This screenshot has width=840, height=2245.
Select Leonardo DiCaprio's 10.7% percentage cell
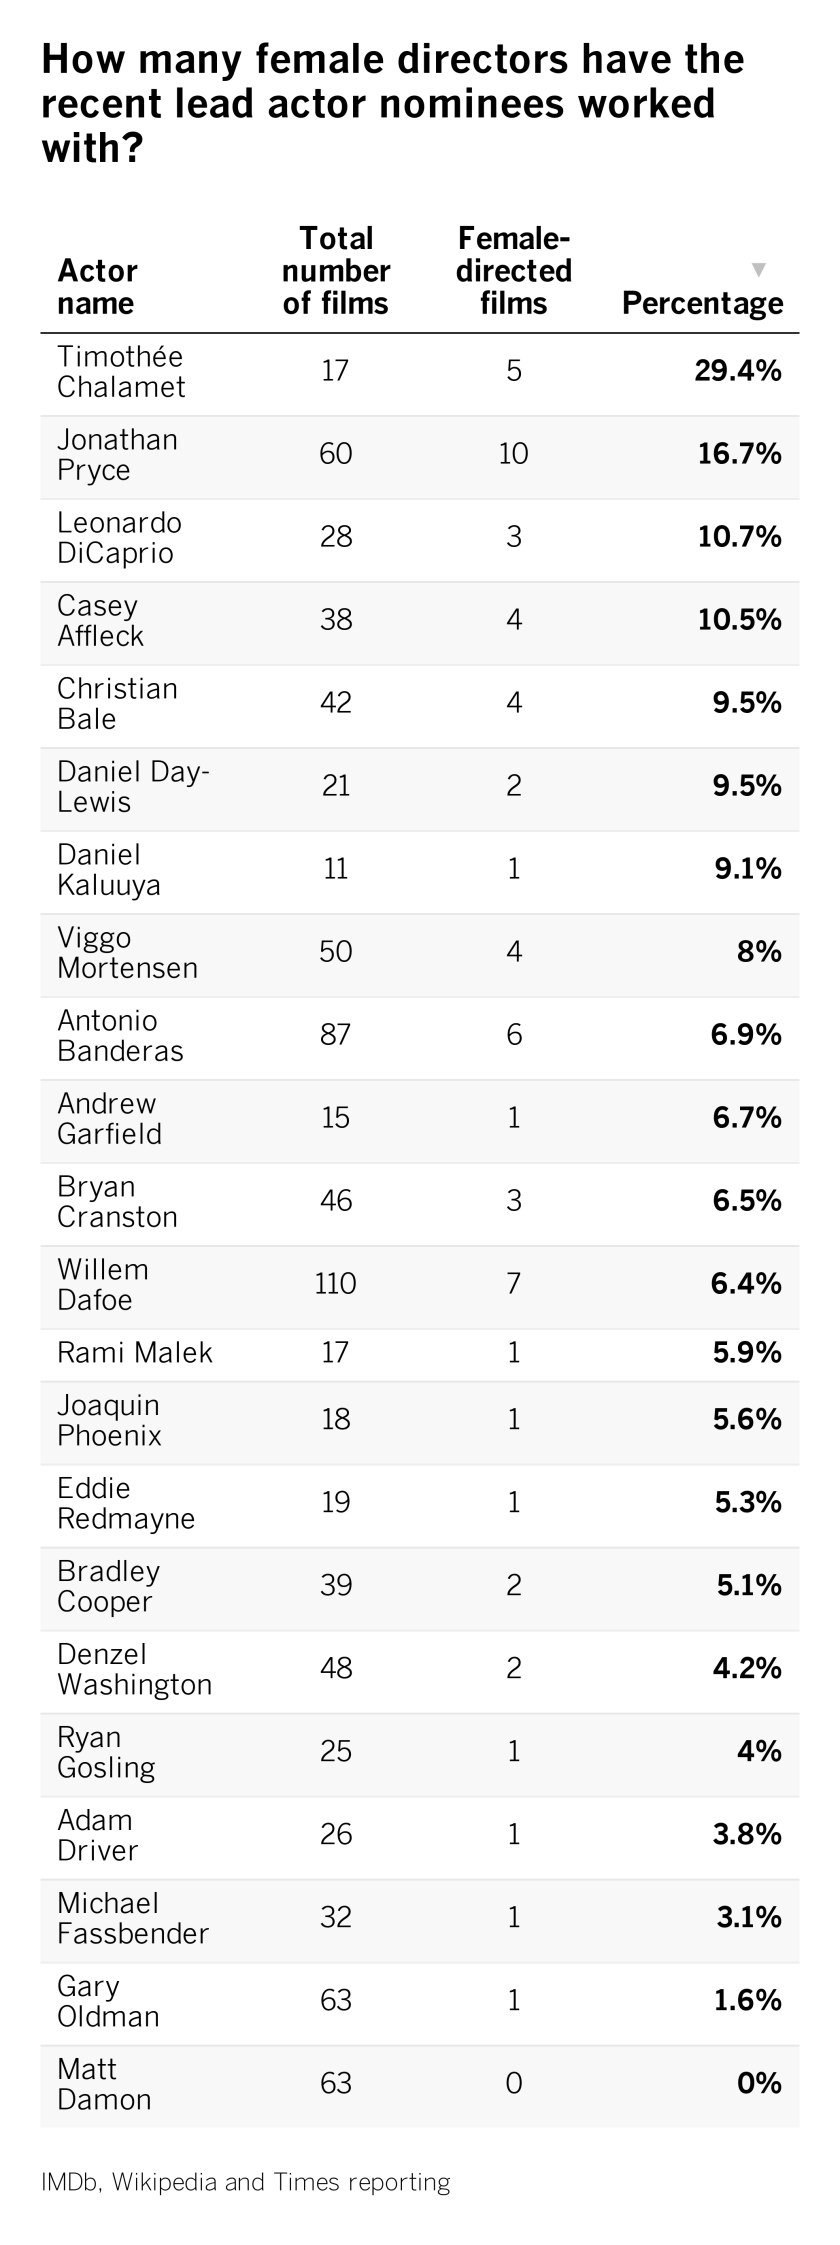click(x=739, y=537)
